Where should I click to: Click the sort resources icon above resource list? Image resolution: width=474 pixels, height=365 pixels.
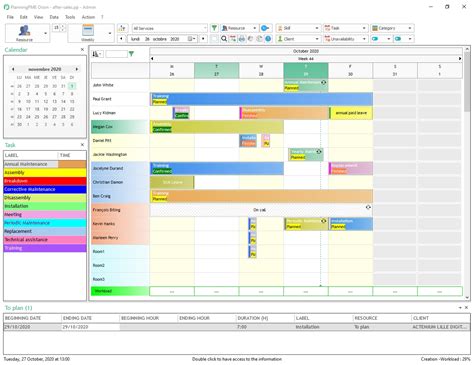pos(97,54)
